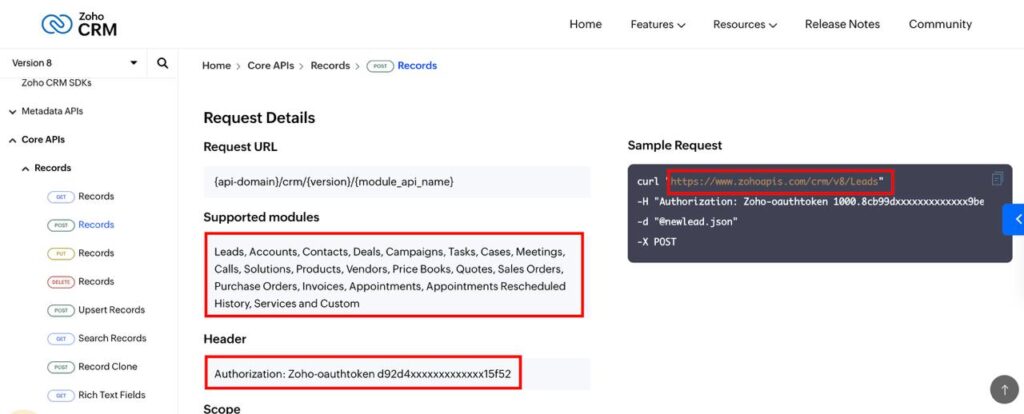This screenshot has width=1024, height=414.
Task: Open the search magnifier icon
Action: (x=163, y=63)
